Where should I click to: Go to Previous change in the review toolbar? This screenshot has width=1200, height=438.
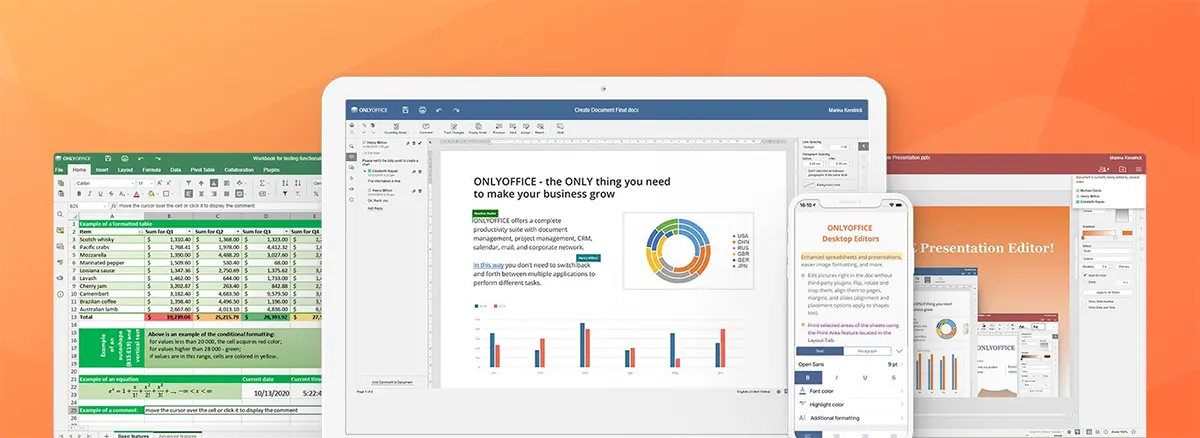coord(499,128)
